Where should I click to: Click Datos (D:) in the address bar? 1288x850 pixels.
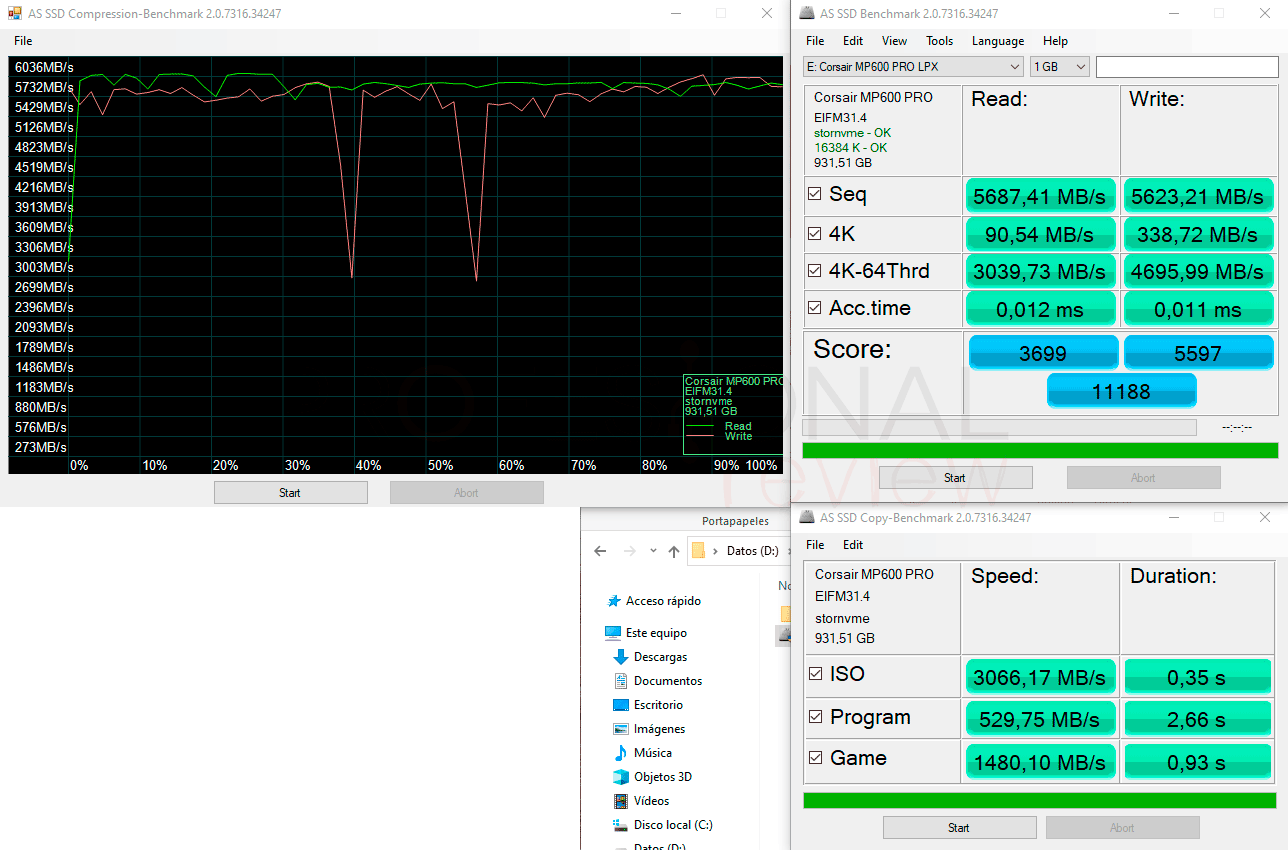[x=752, y=551]
